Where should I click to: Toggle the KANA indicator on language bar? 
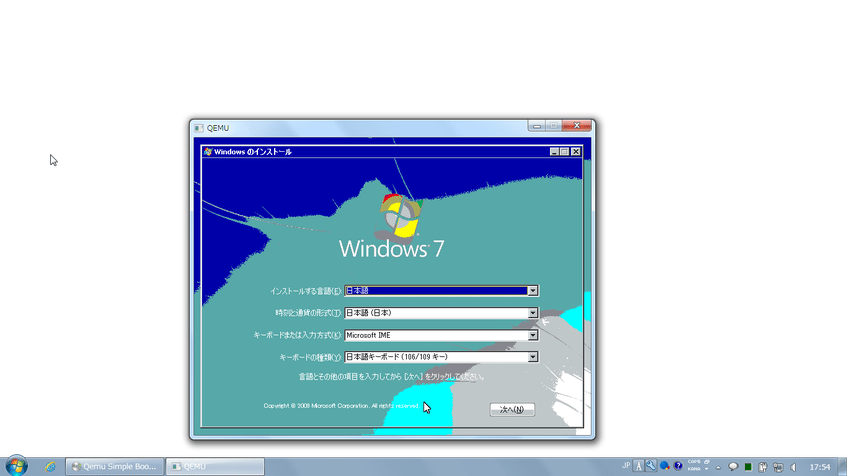(694, 469)
